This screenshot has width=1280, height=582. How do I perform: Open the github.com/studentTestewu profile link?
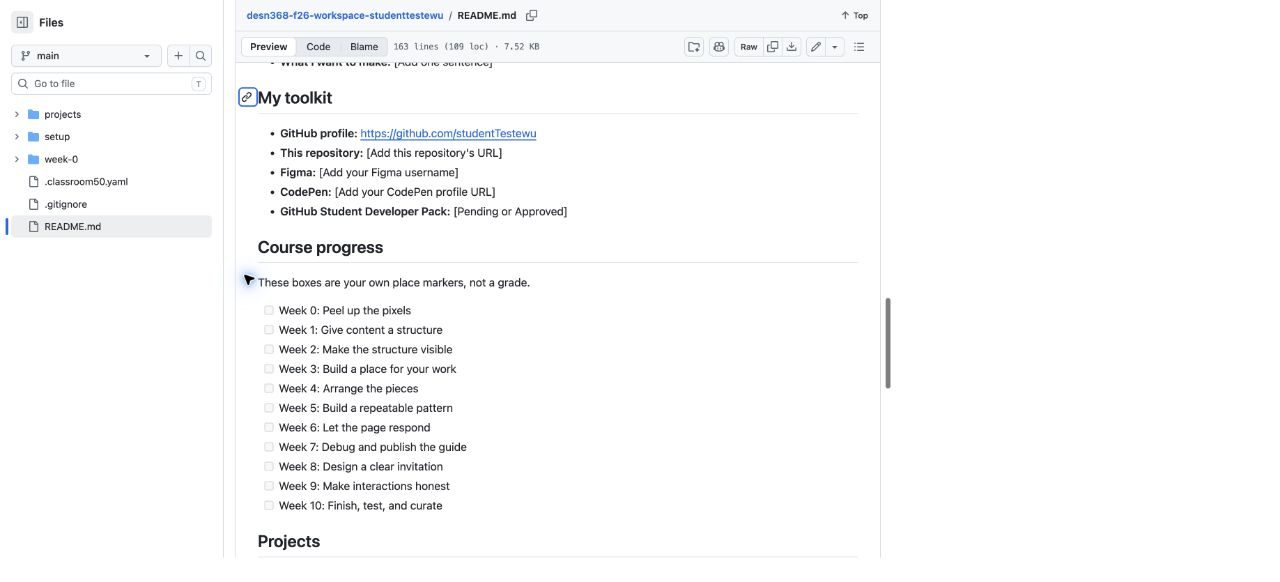pyautogui.click(x=448, y=133)
